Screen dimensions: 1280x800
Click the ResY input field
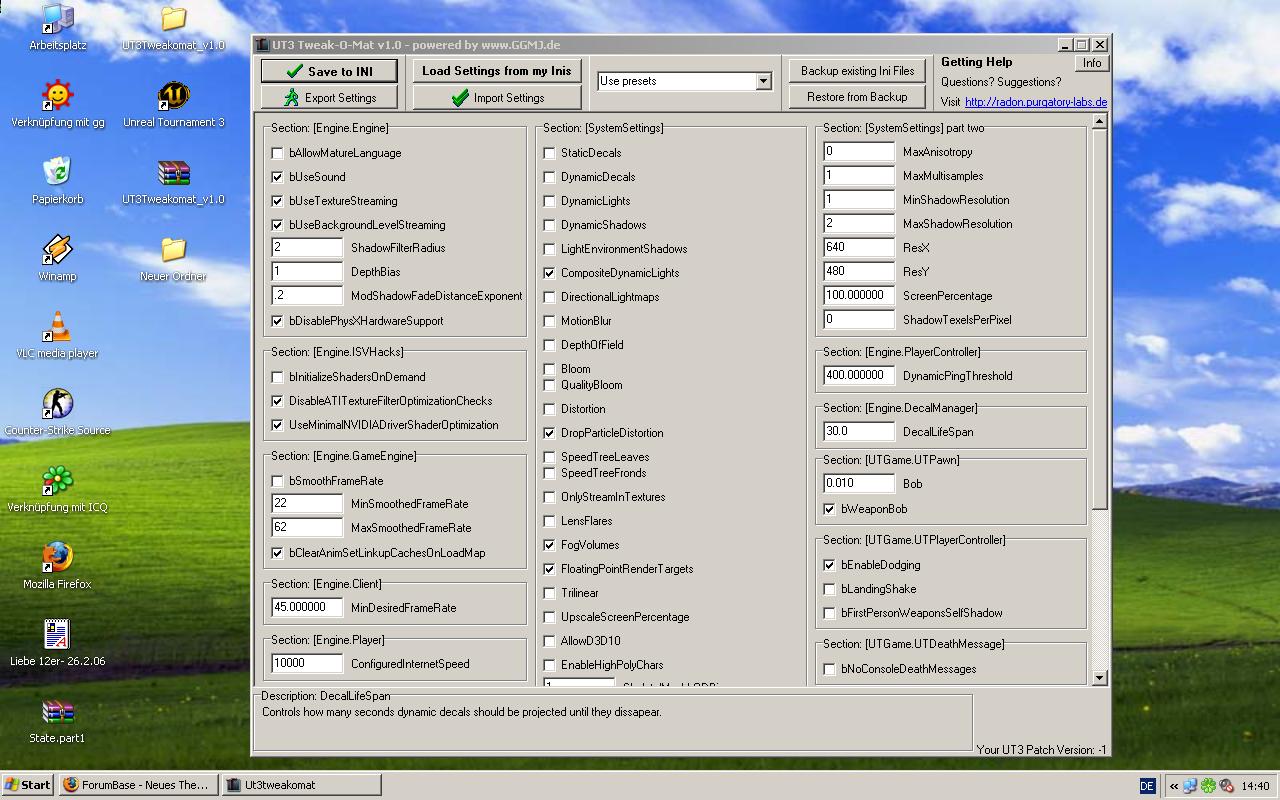[859, 271]
